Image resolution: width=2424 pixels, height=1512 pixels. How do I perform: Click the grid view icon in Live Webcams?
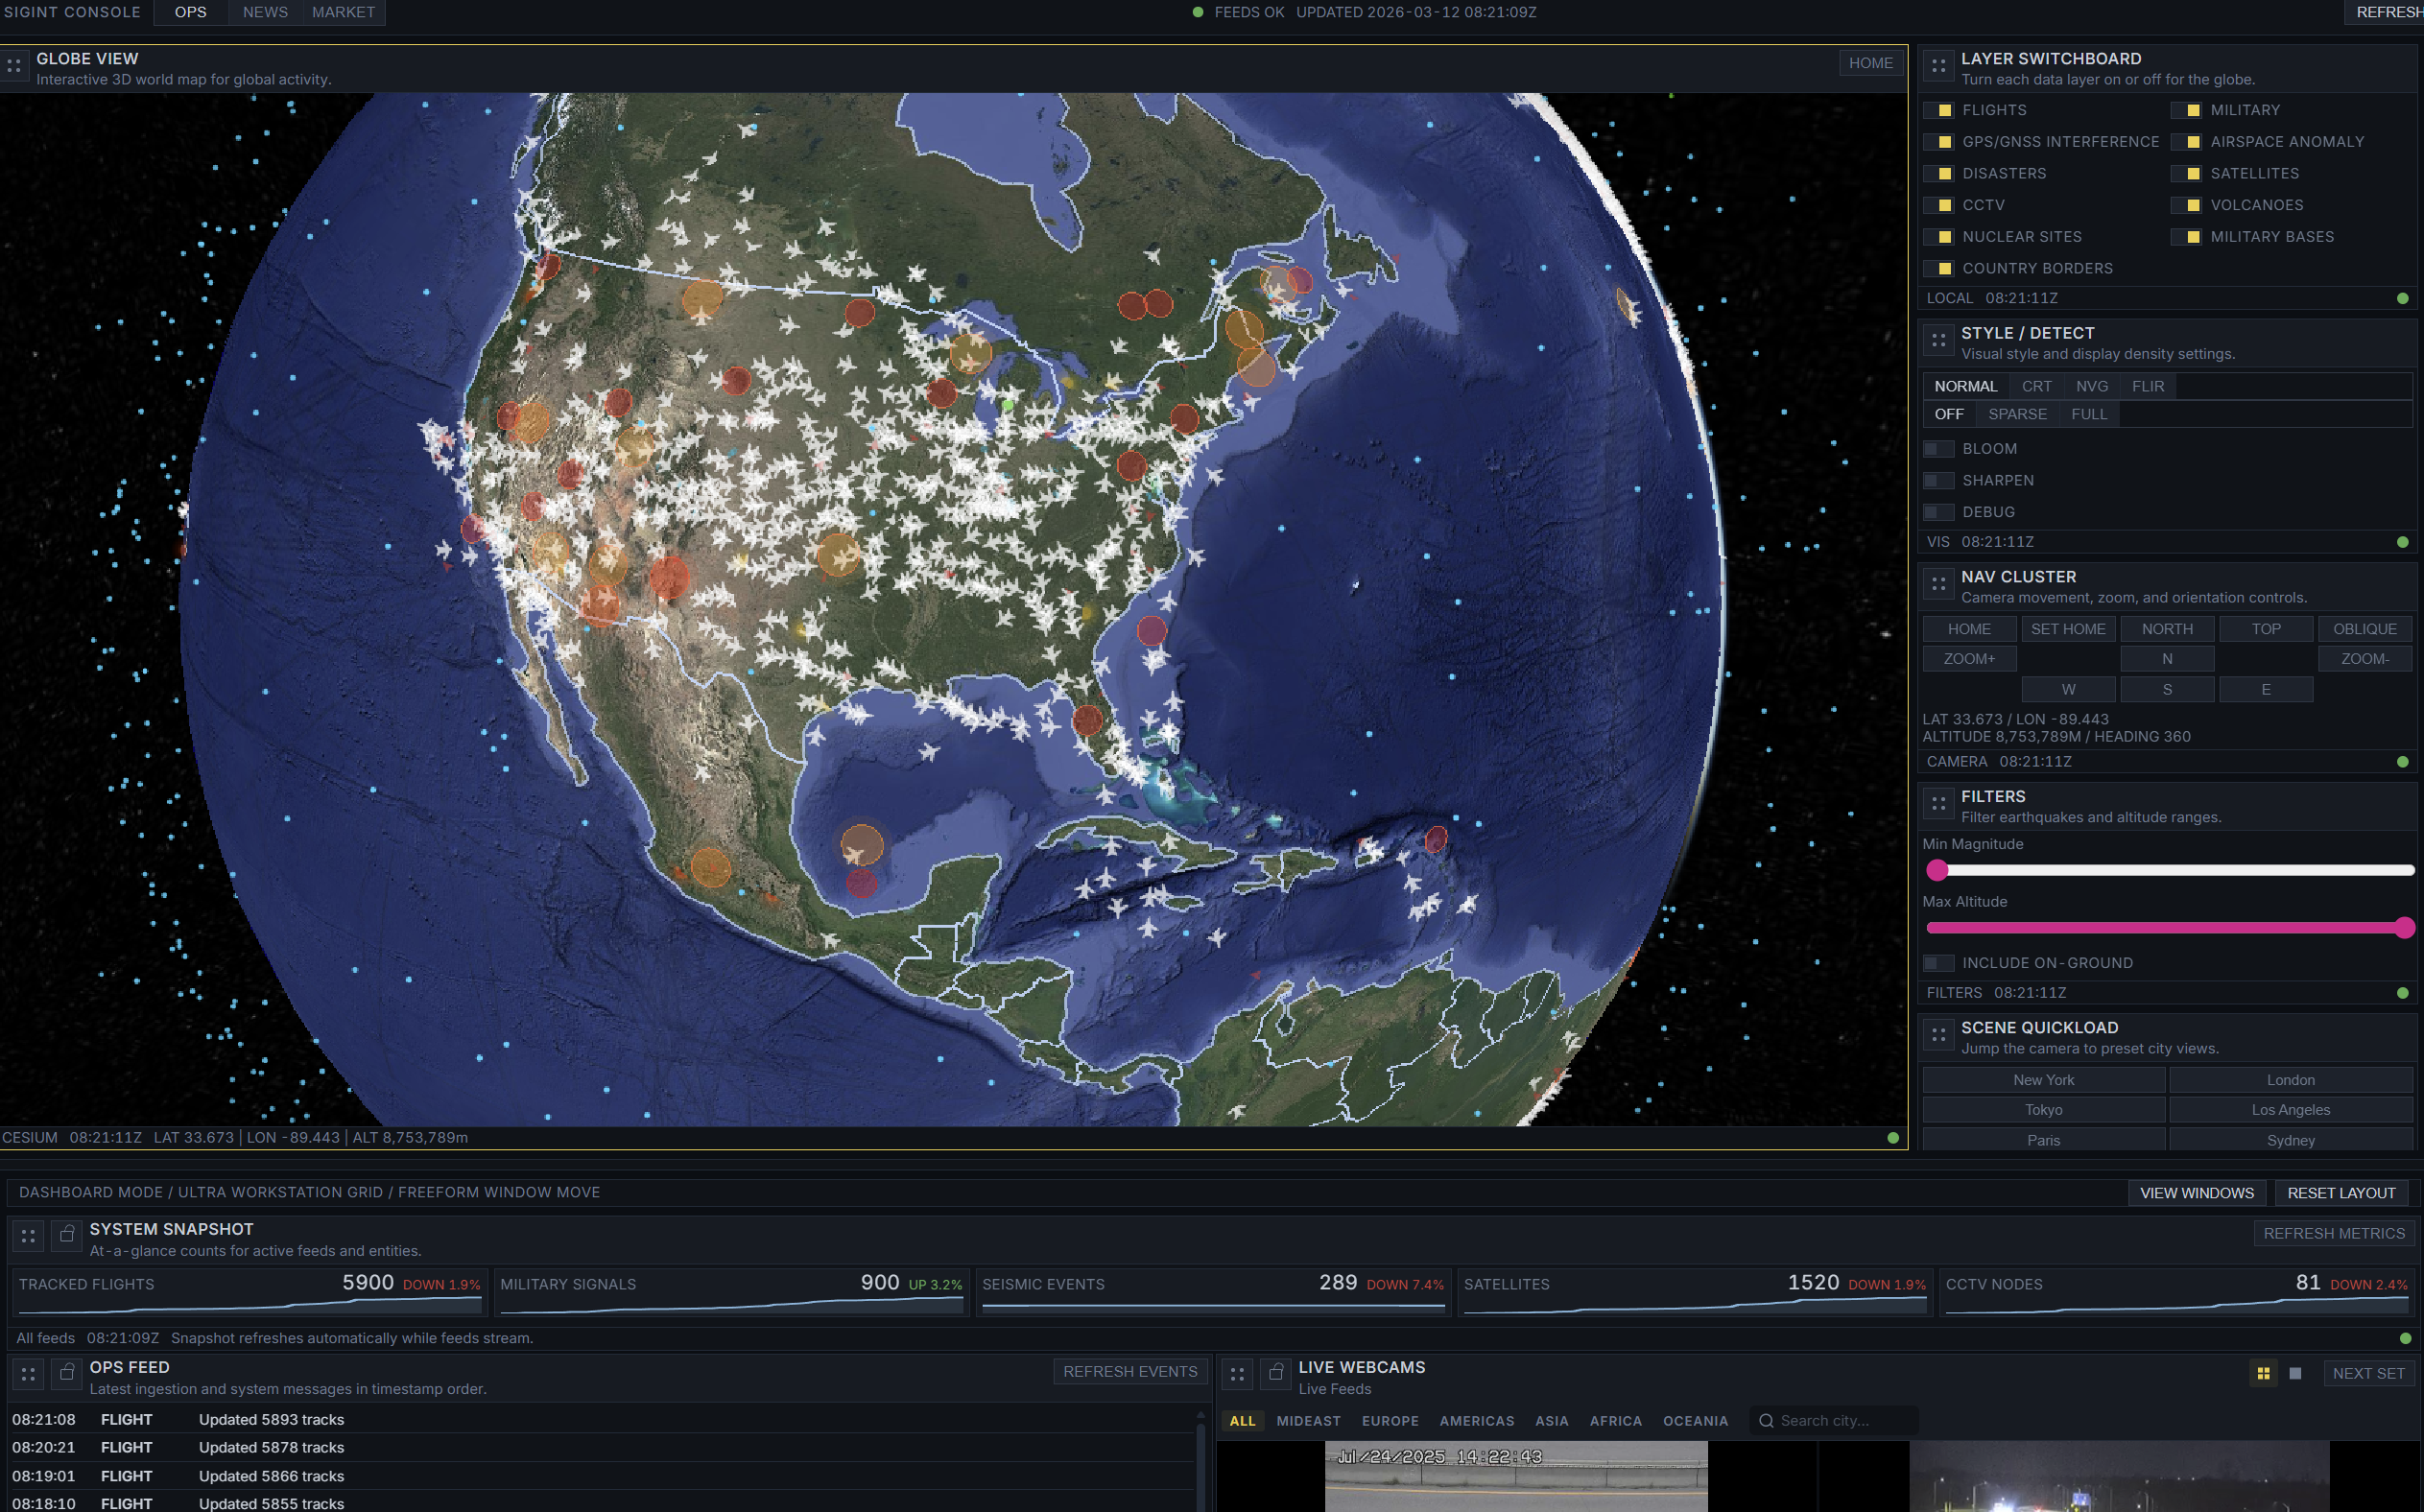click(2264, 1373)
